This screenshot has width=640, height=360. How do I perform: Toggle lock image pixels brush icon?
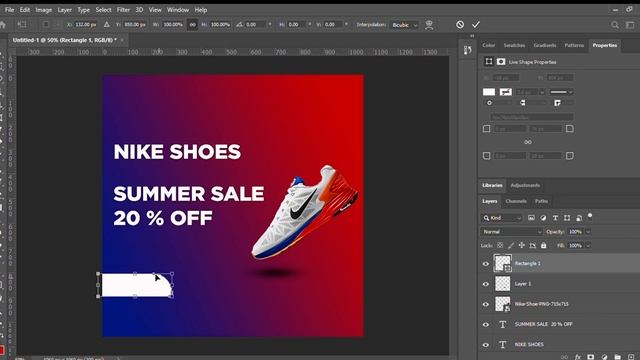tap(511, 245)
